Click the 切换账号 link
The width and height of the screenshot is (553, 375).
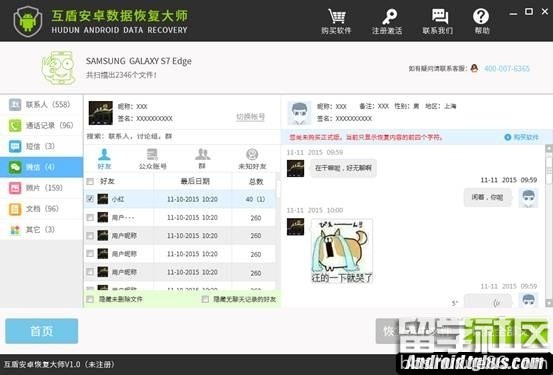point(250,117)
